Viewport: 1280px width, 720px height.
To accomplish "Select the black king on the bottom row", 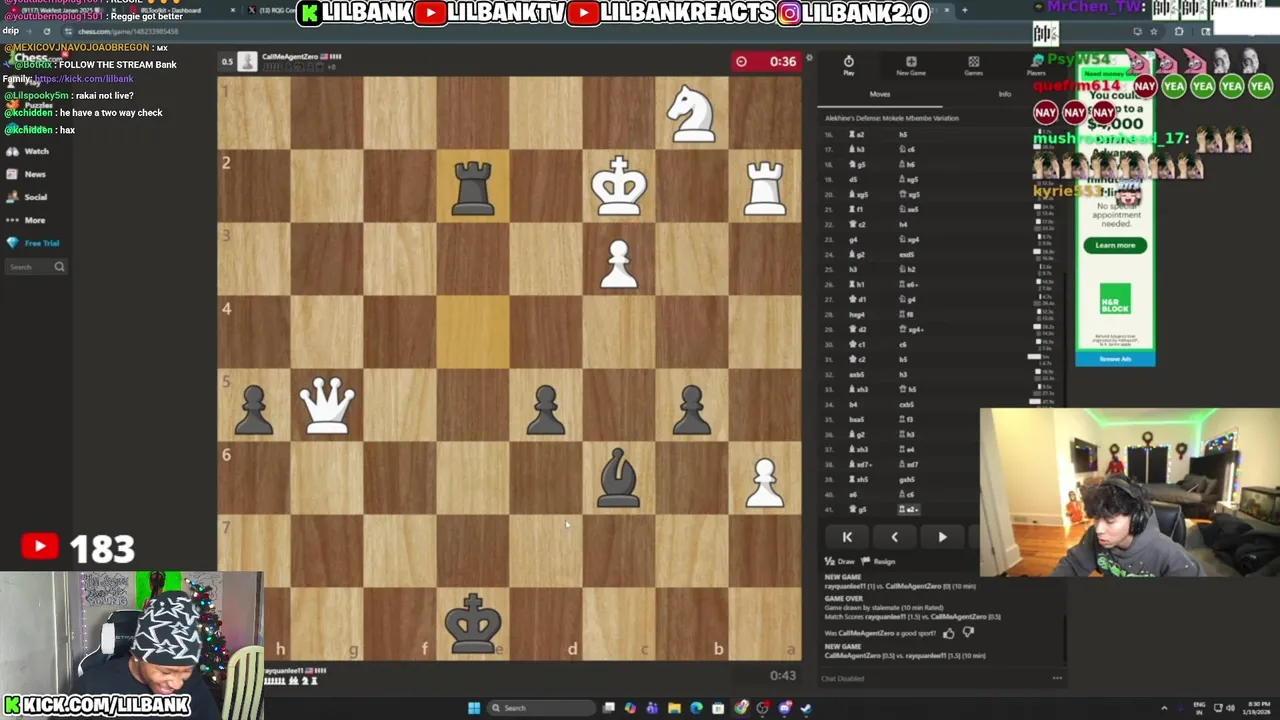I will (473, 624).
